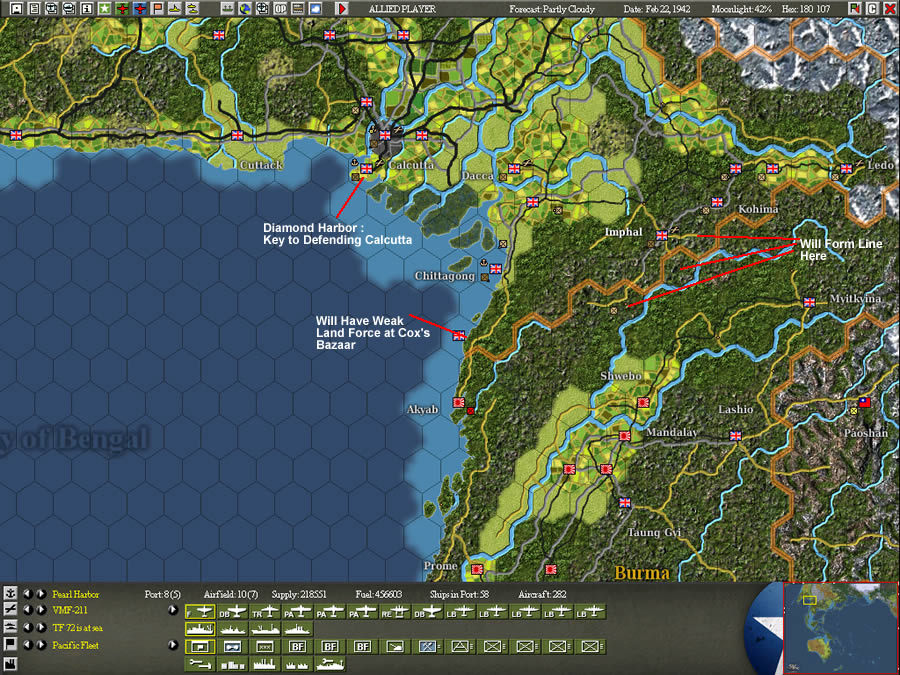
Task: Select the aircraft icon beside VMF-211
Action: tap(10, 610)
